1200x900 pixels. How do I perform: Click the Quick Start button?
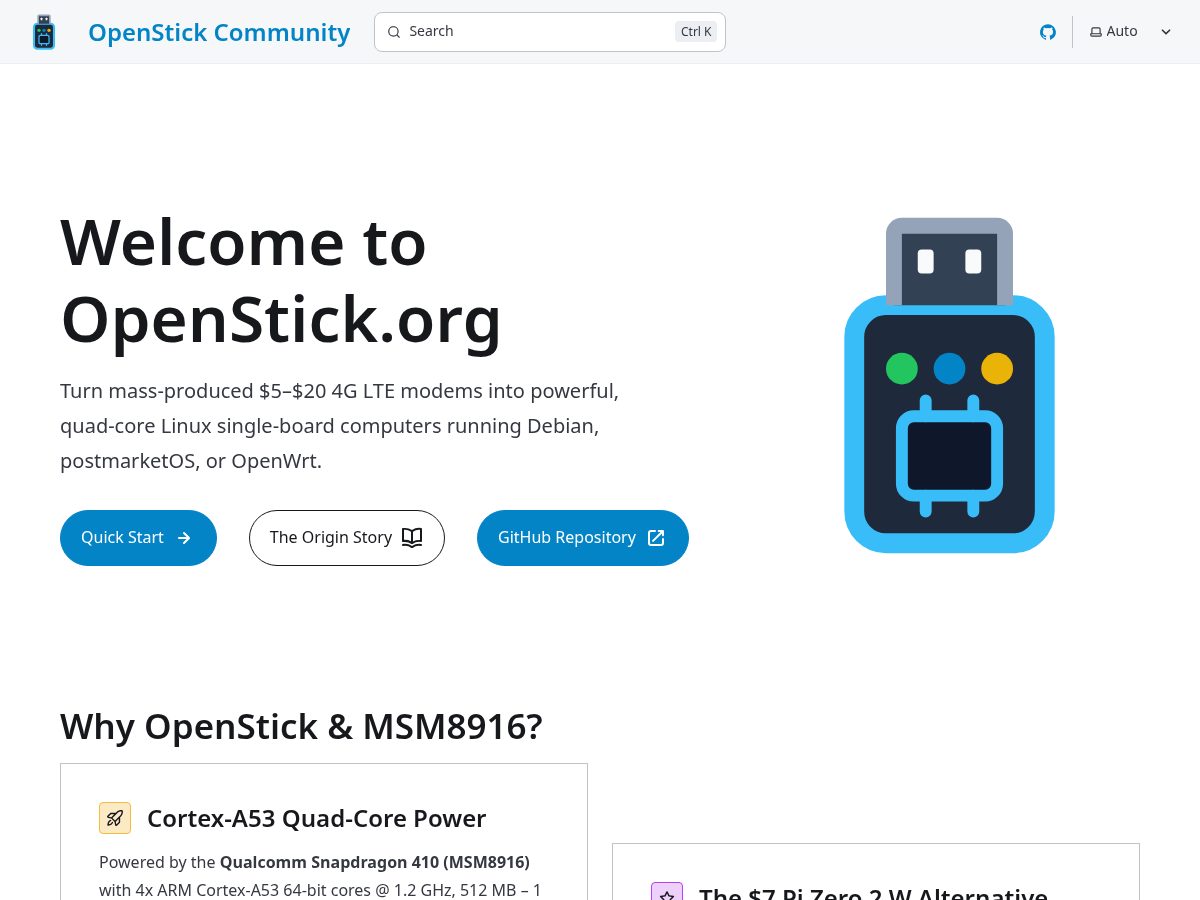(x=138, y=538)
